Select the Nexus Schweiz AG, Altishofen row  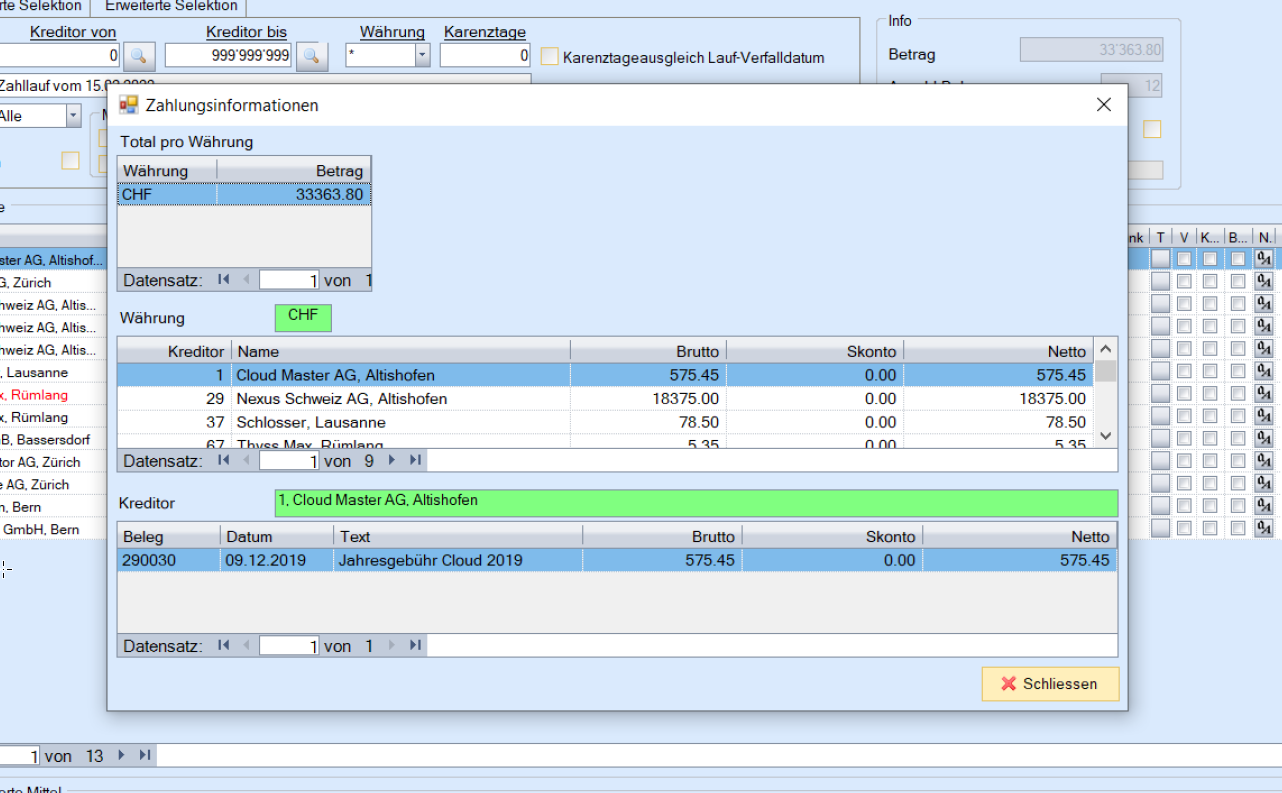(342, 399)
